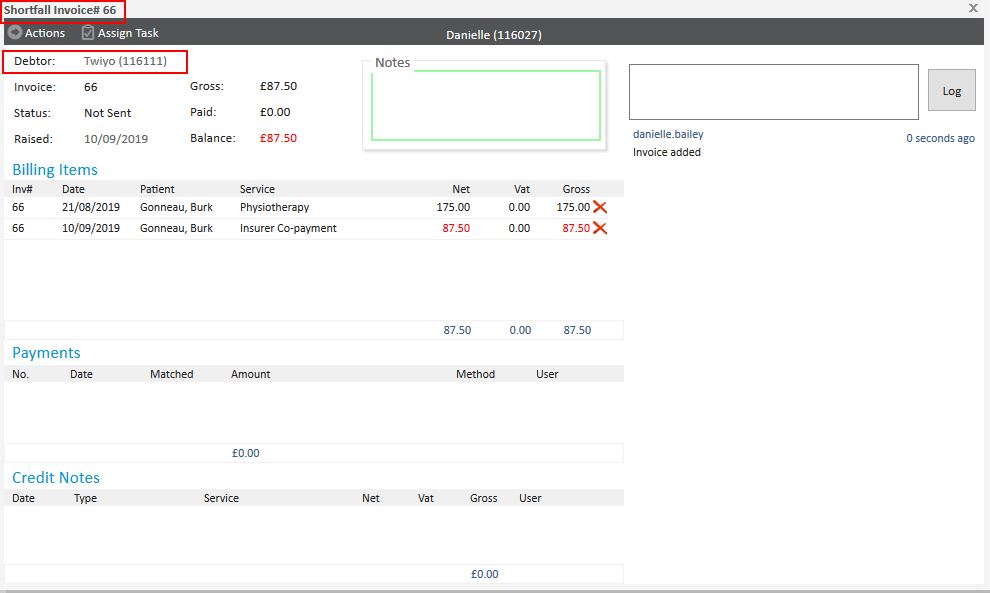Open the Actions menu arrow icon
Viewport: 990px width, 593px height.
14,33
